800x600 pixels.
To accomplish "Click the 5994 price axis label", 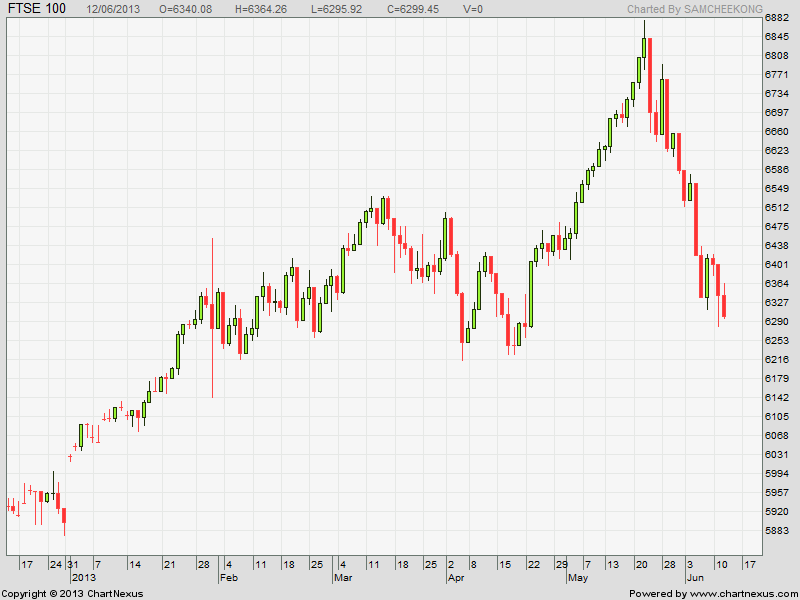I will point(777,473).
